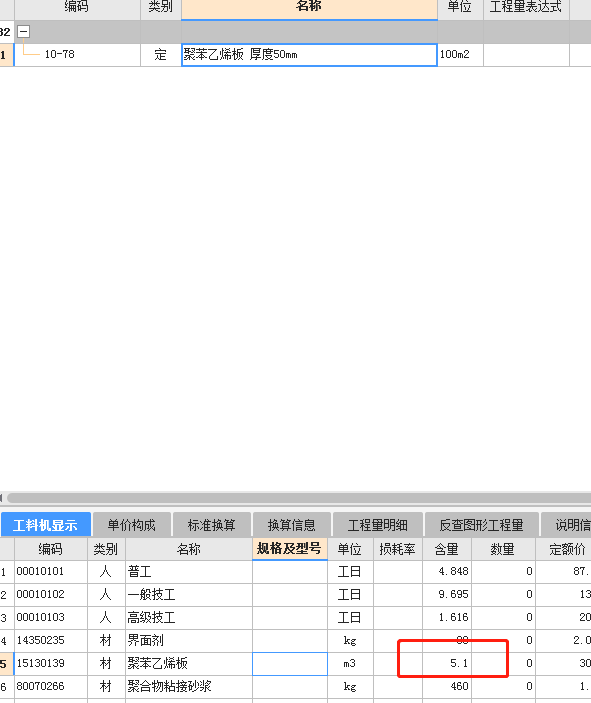591x703 pixels.
Task: Click the 含量 column header
Action: click(x=447, y=549)
